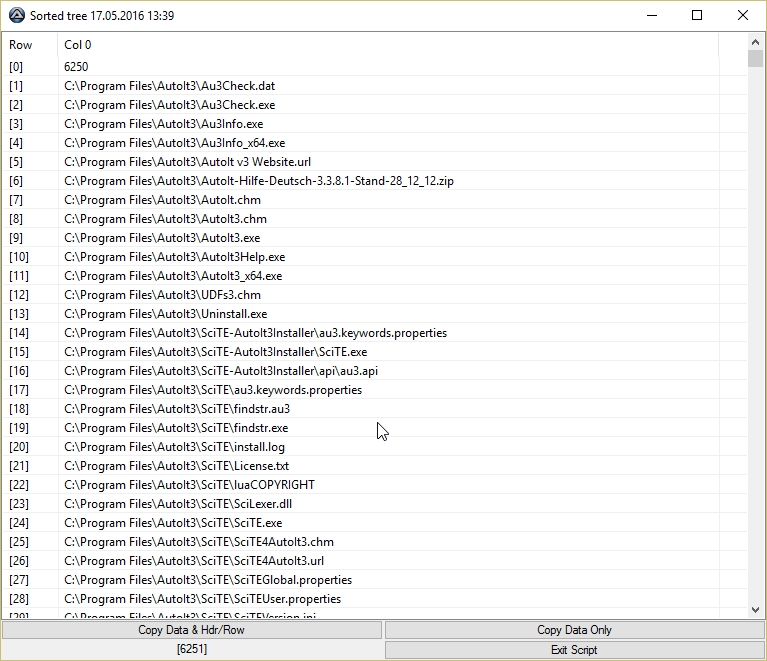Click the vertical scrollbar thumb
This screenshot has width=767, height=661.
pos(755,58)
